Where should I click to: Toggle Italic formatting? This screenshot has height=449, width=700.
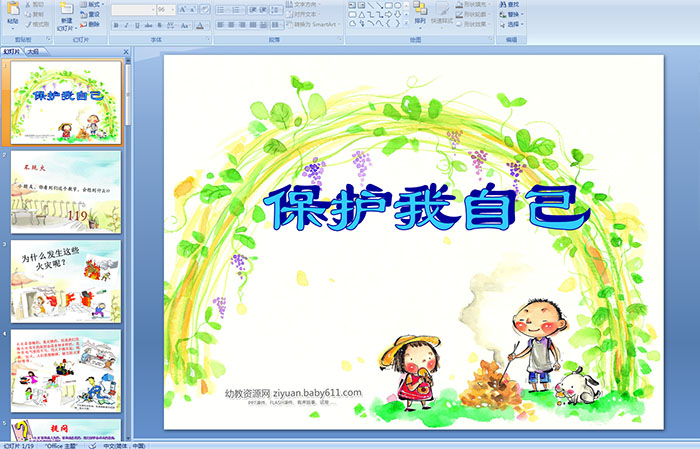click(x=126, y=25)
